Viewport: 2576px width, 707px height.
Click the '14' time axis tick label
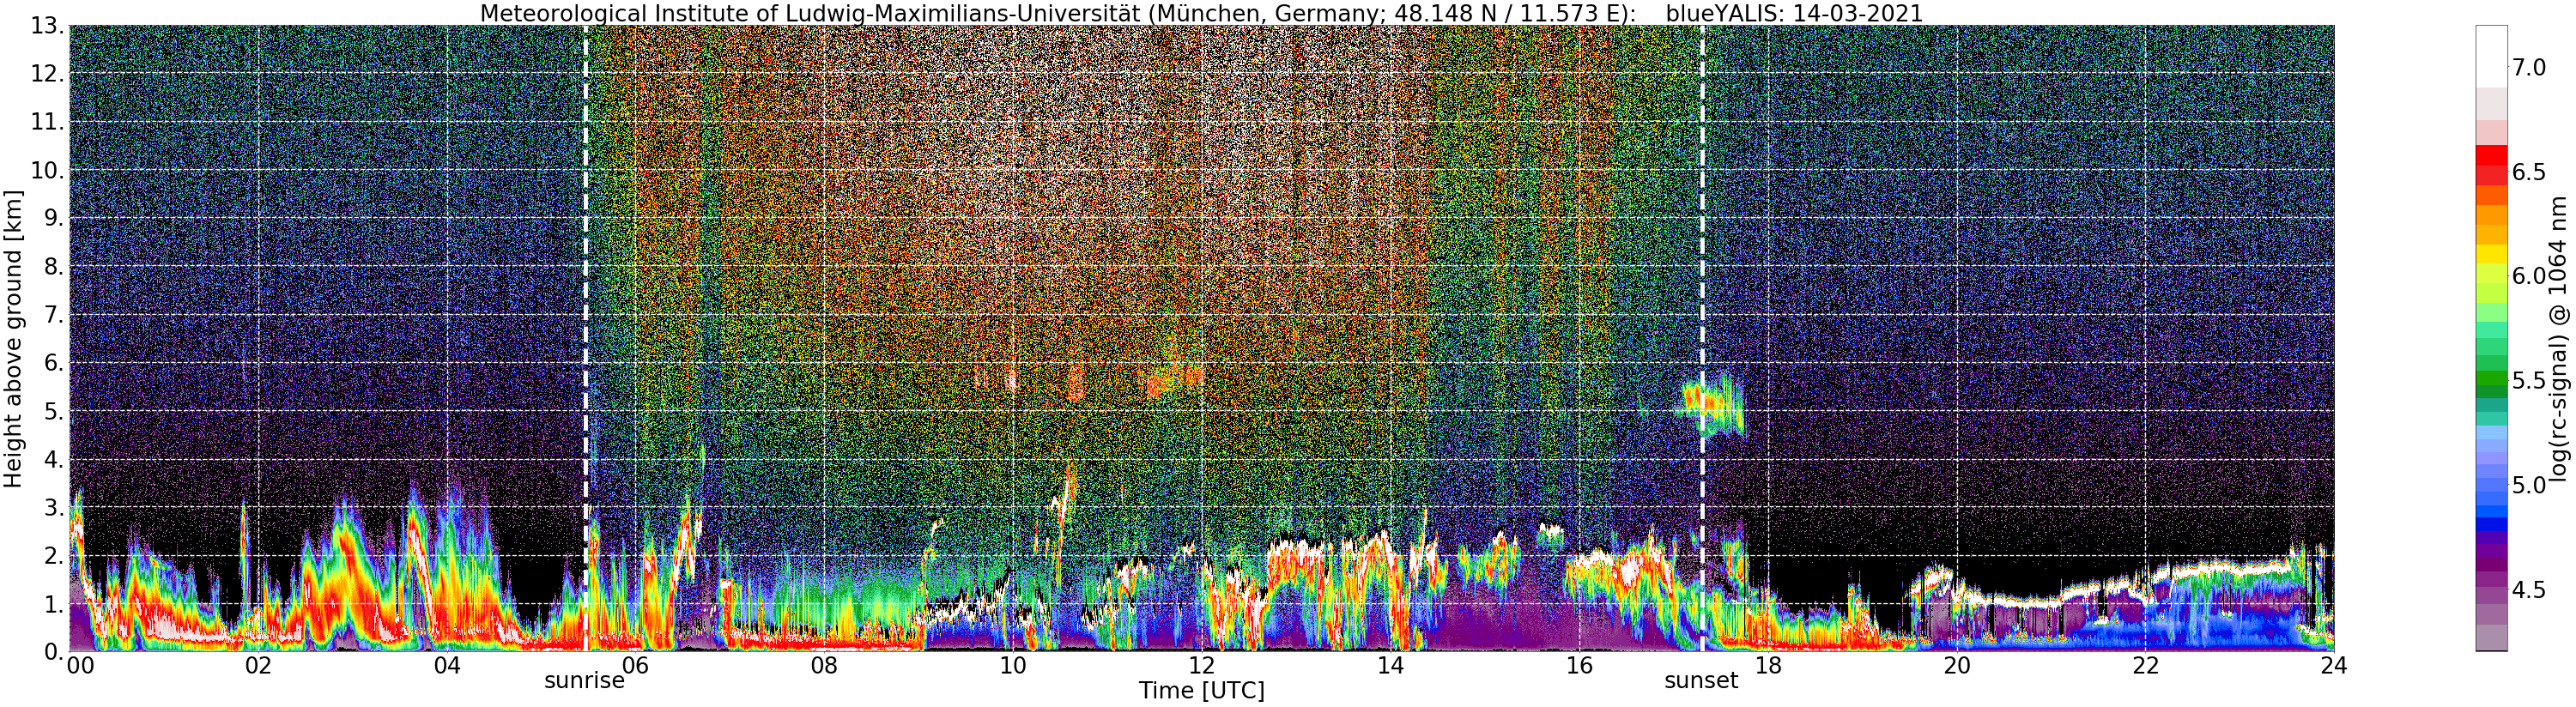(1390, 665)
